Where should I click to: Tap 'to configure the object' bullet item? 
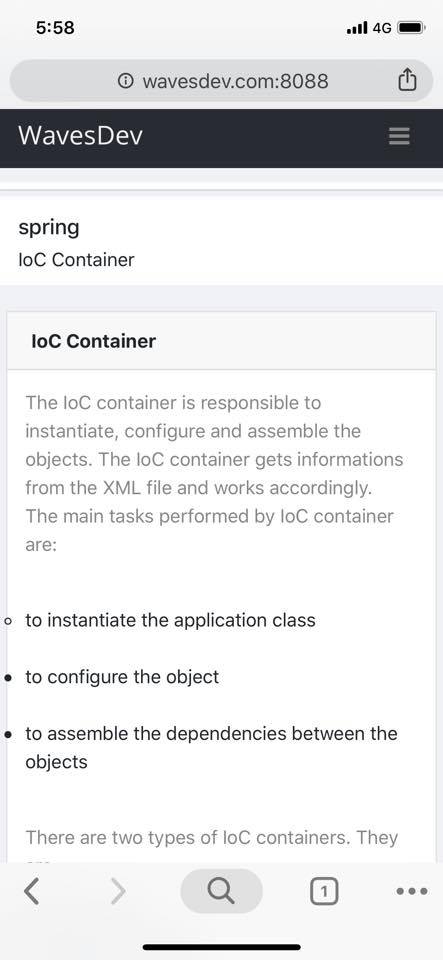click(122, 677)
